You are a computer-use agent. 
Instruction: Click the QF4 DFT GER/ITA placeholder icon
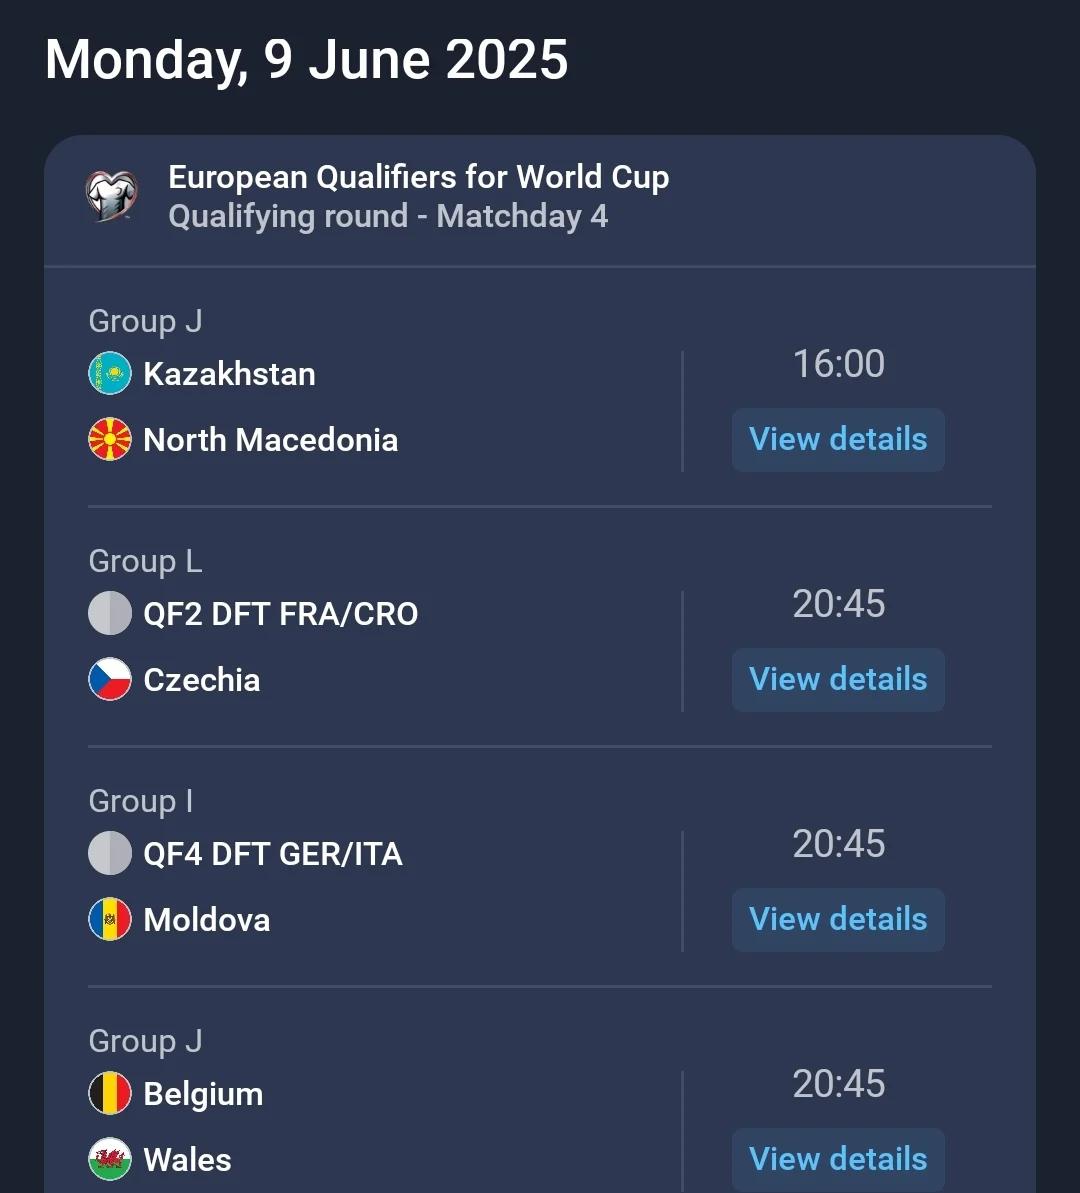[x=110, y=854]
